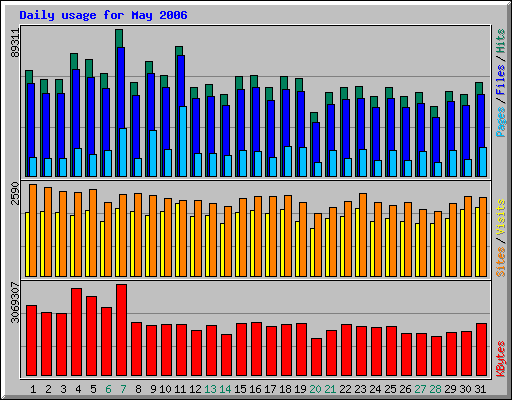Select day label 24 on the axis
This screenshot has height=400, width=512.
click(x=375, y=389)
